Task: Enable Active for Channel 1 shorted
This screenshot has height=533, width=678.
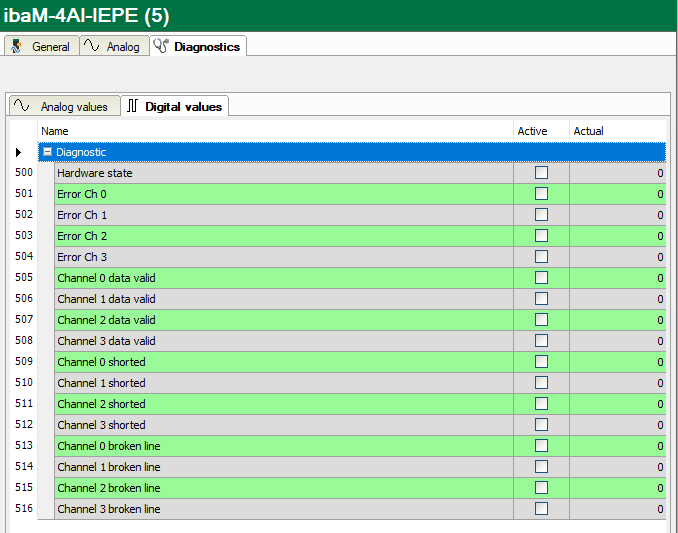Action: 541,383
